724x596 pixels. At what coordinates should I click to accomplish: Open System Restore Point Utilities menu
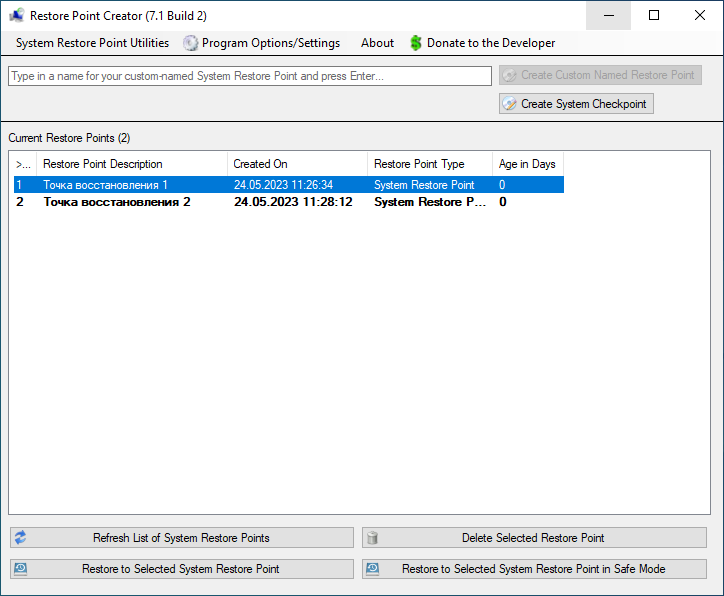[92, 43]
